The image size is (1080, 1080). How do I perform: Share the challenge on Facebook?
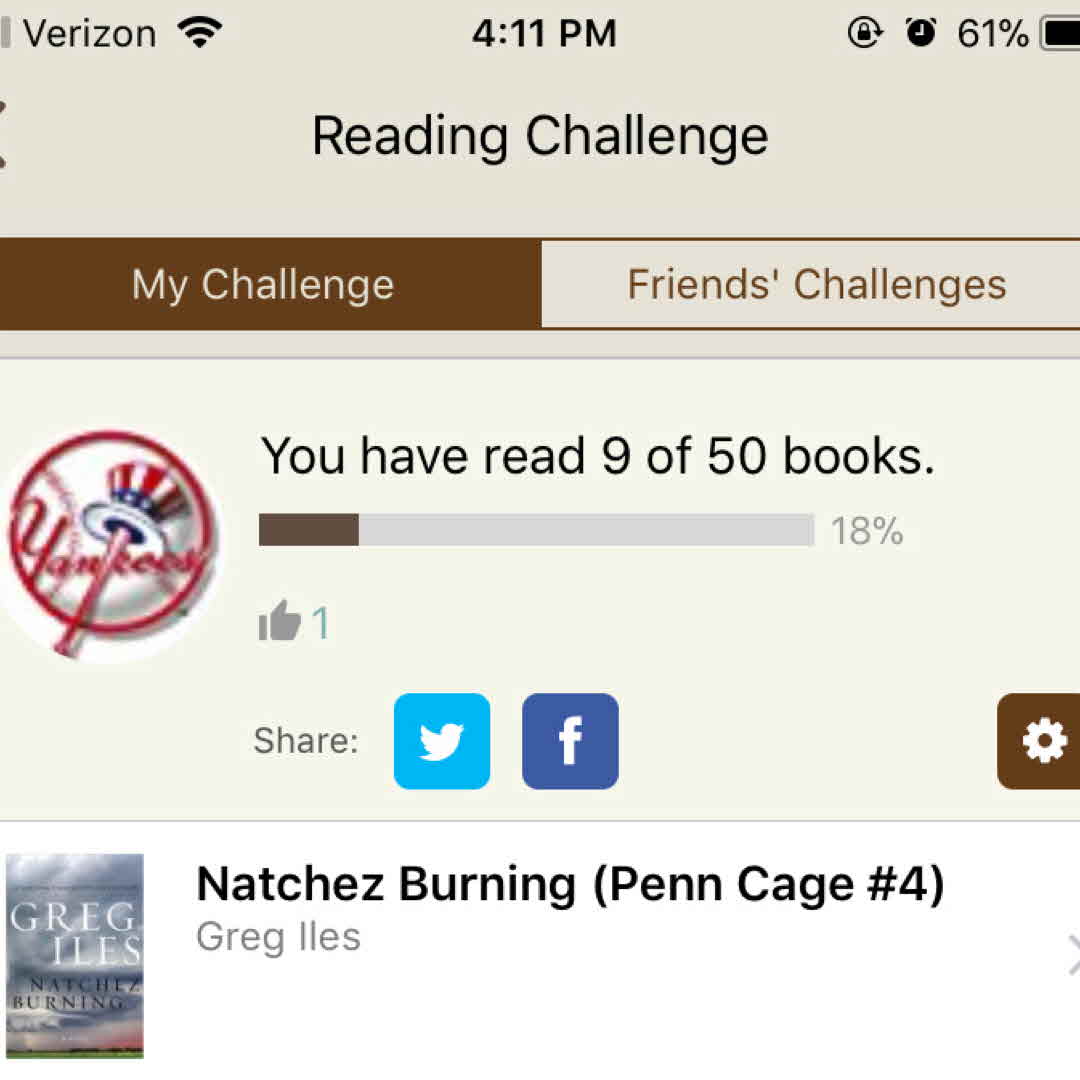(x=570, y=741)
